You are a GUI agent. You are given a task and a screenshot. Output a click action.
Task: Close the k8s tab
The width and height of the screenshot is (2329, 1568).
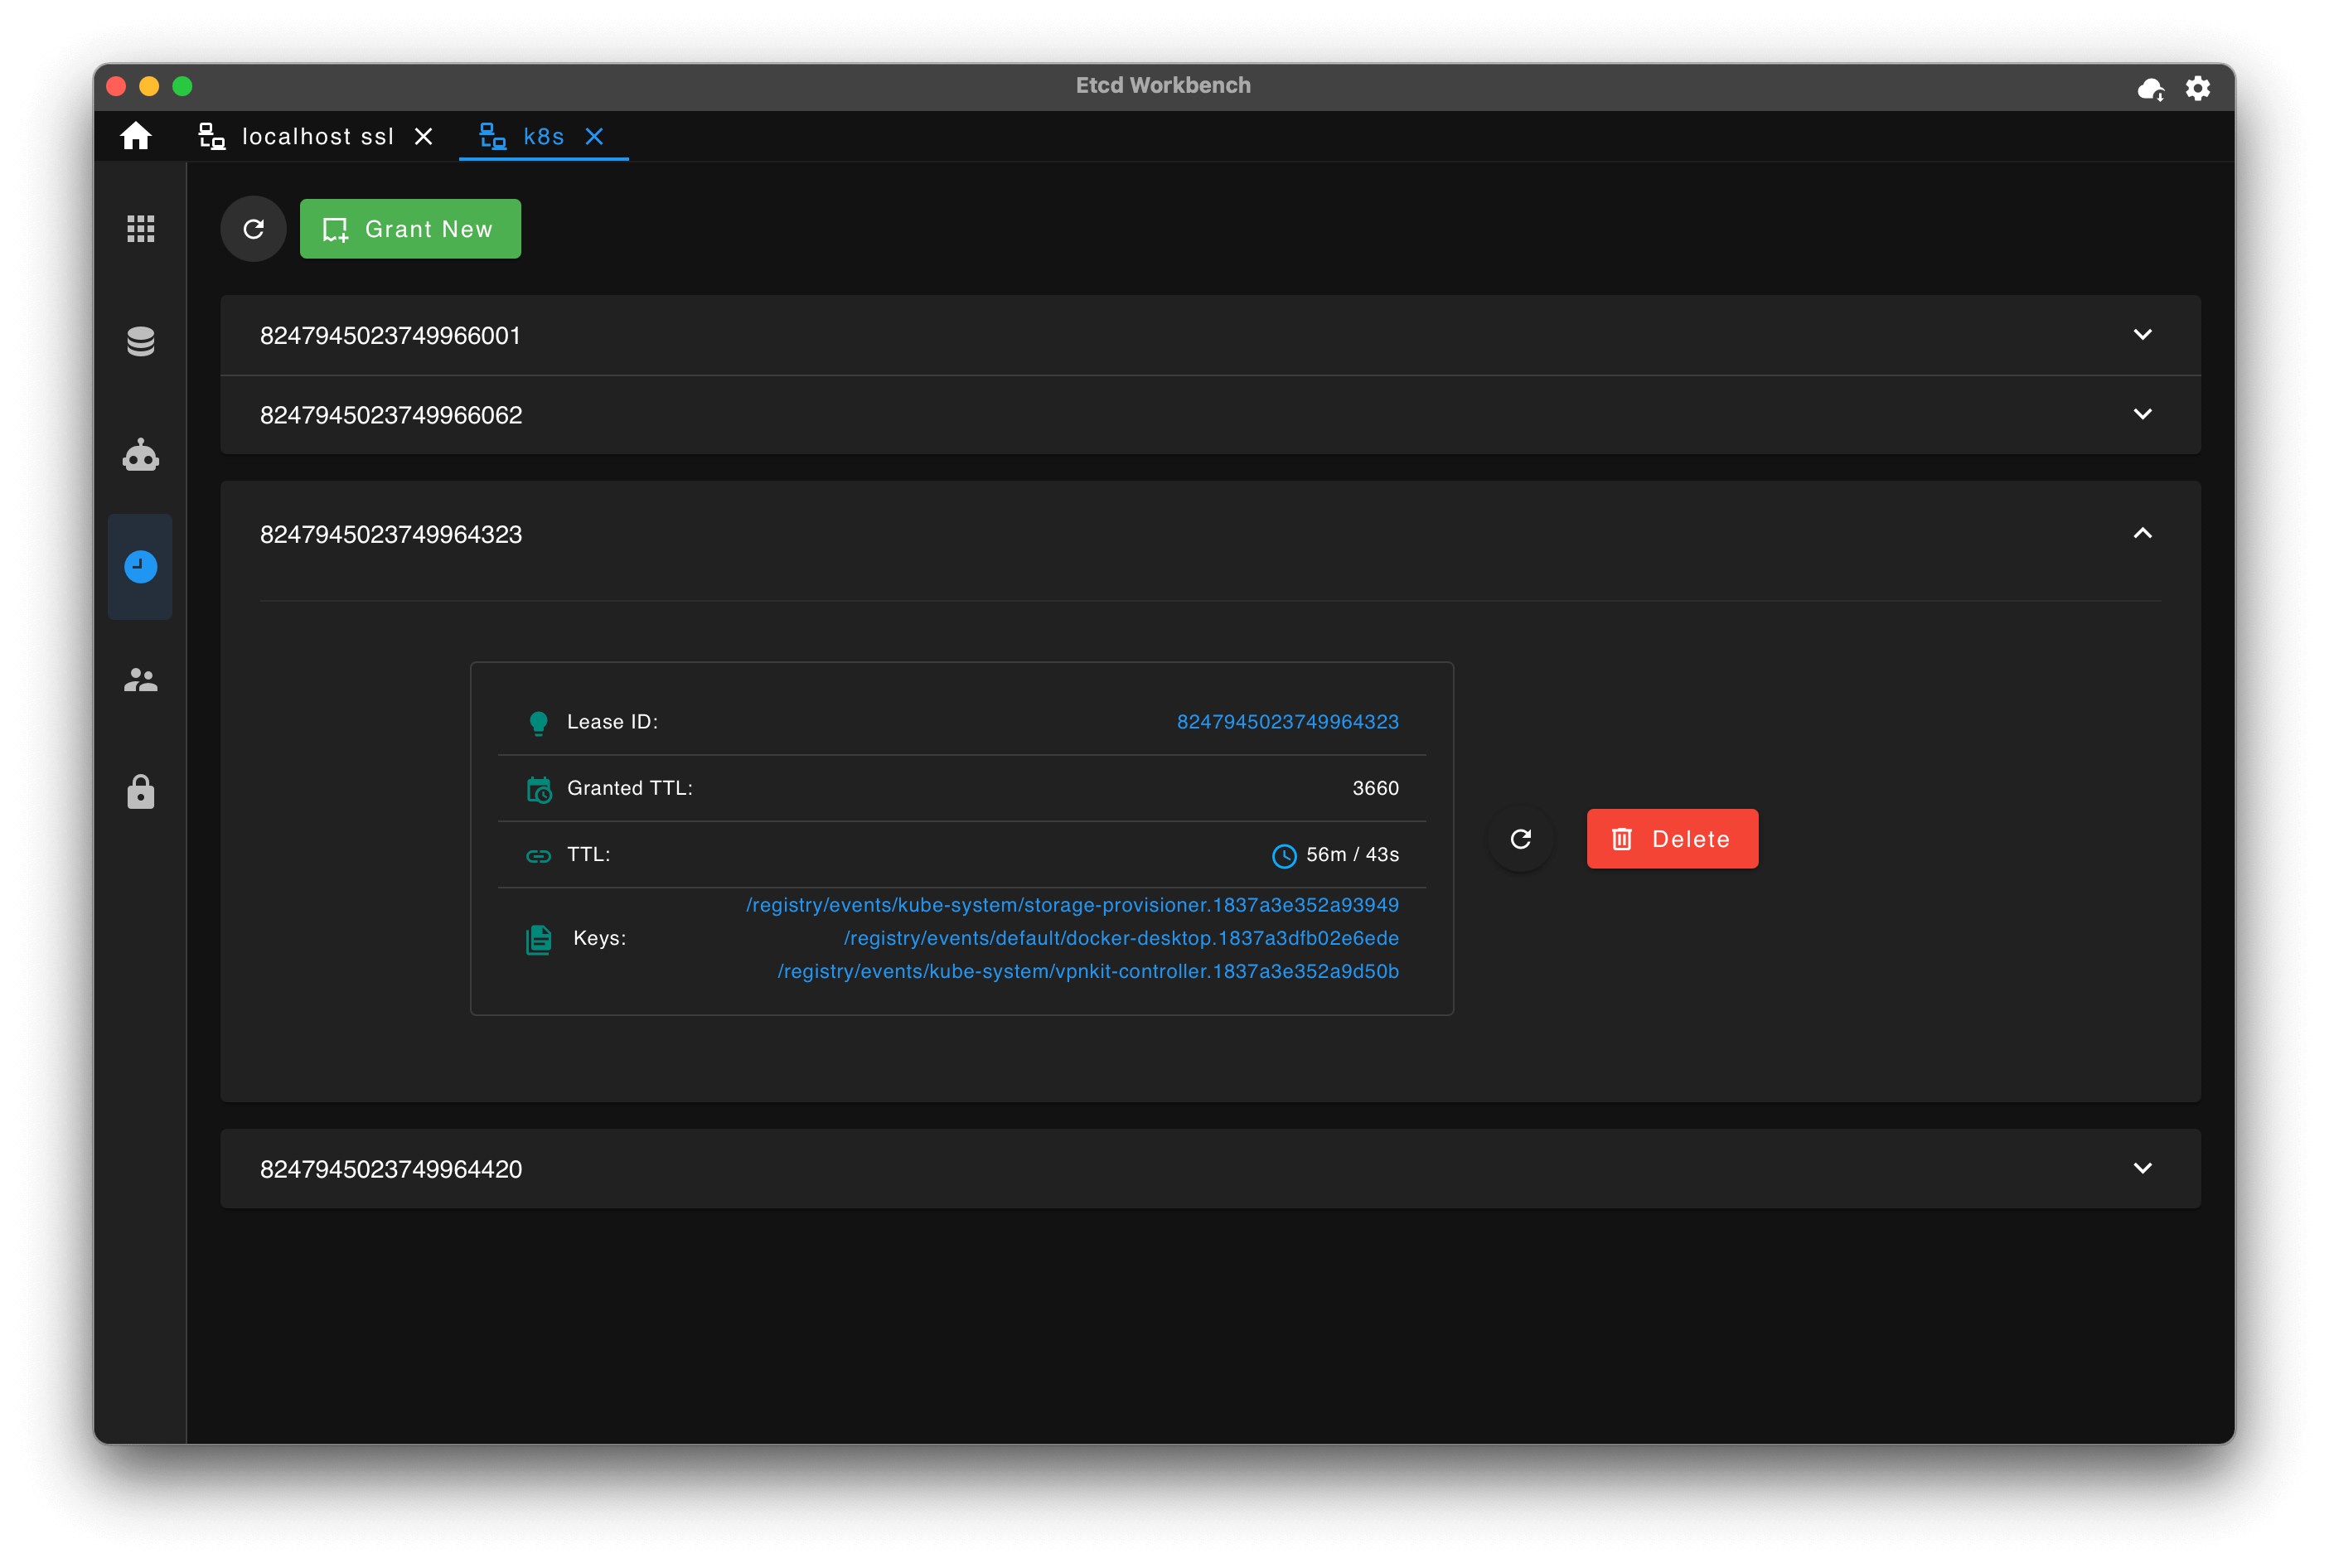point(595,137)
